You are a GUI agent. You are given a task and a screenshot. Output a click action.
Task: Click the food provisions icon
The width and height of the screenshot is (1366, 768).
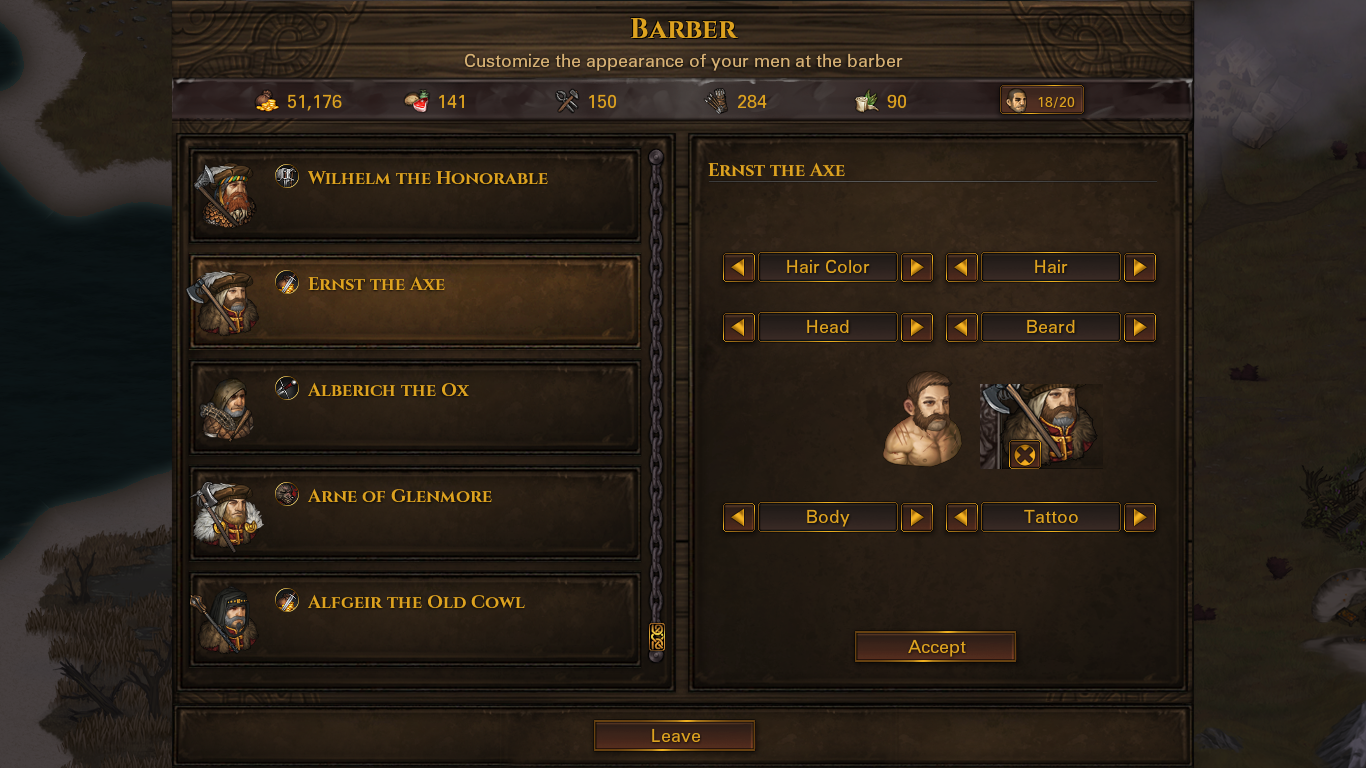[416, 101]
